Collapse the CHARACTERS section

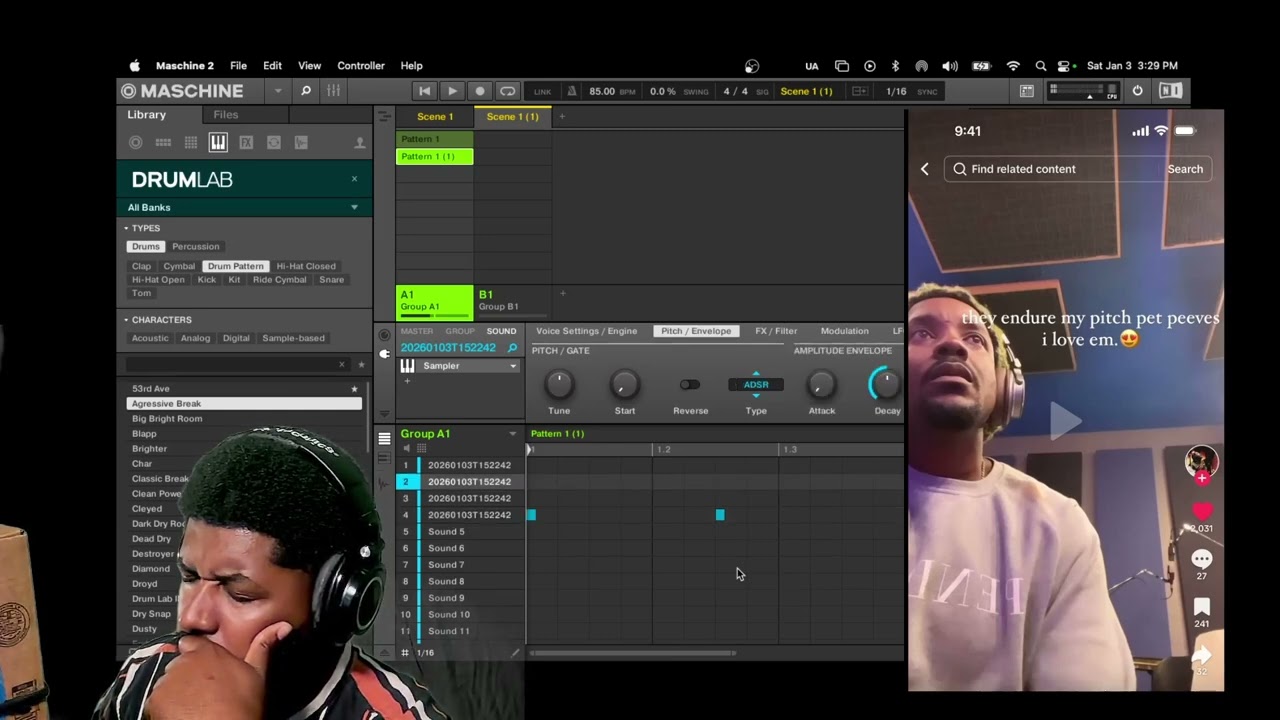[x=126, y=320]
